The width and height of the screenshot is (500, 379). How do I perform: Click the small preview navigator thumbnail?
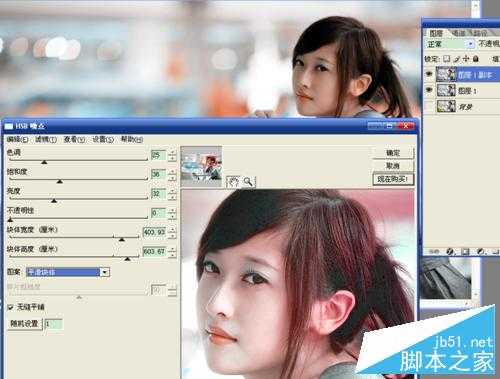pyautogui.click(x=201, y=166)
